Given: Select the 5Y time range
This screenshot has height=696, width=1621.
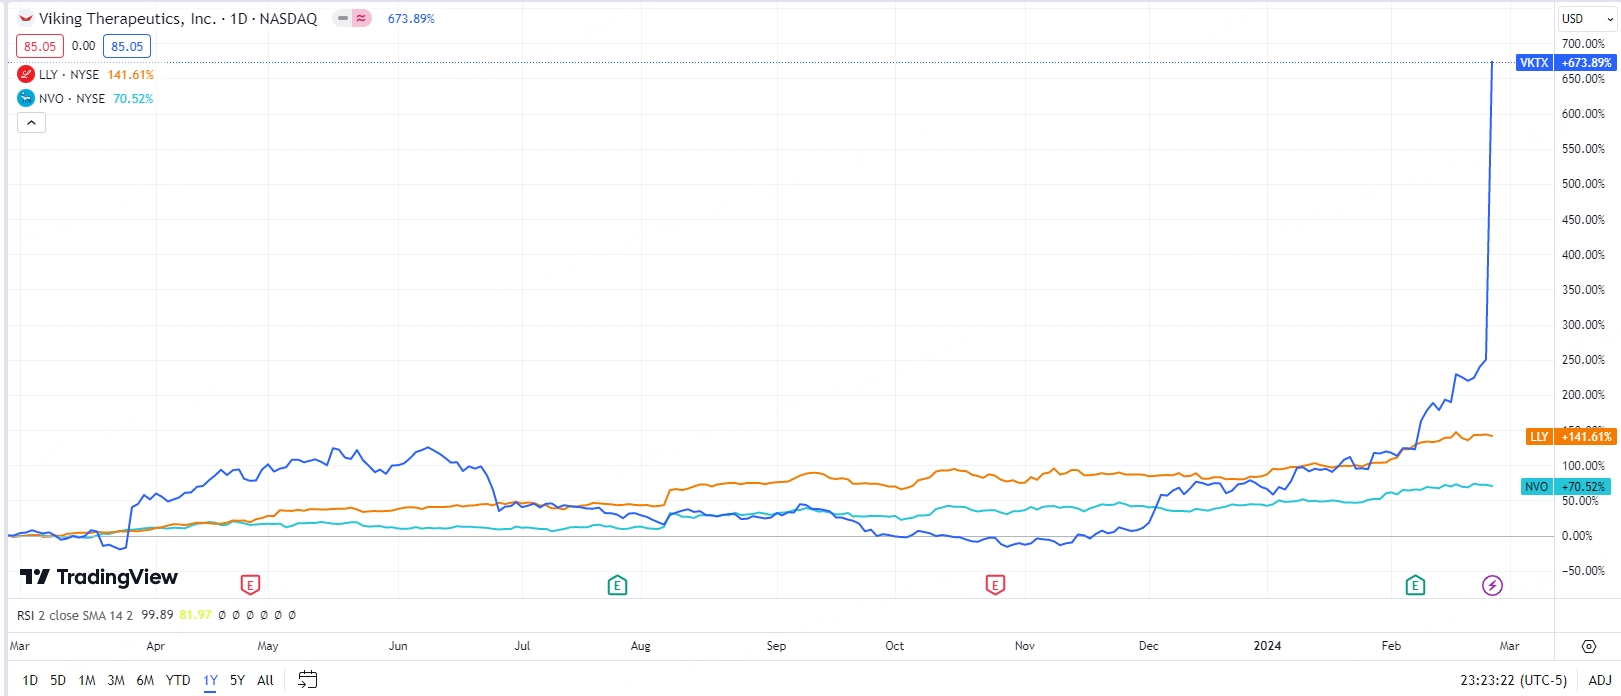Looking at the screenshot, I should coord(237,680).
